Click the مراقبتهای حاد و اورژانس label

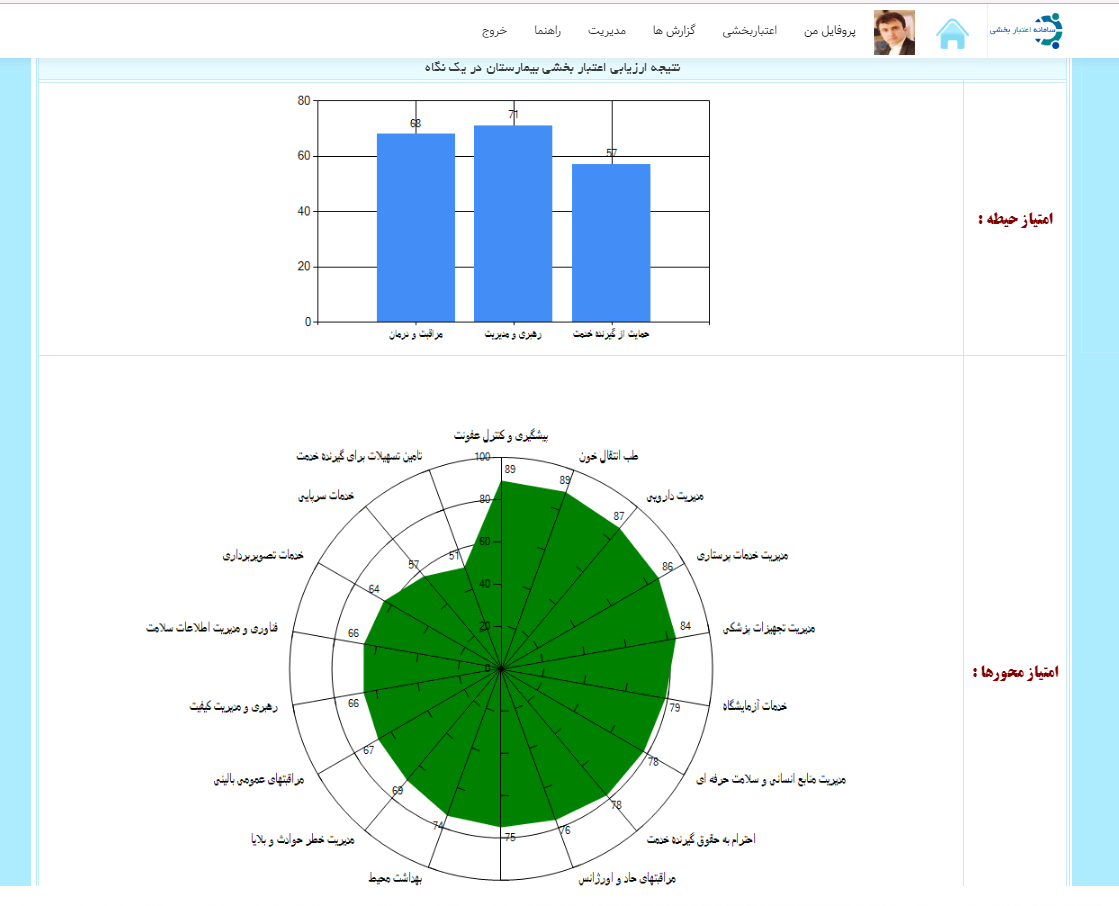click(627, 879)
